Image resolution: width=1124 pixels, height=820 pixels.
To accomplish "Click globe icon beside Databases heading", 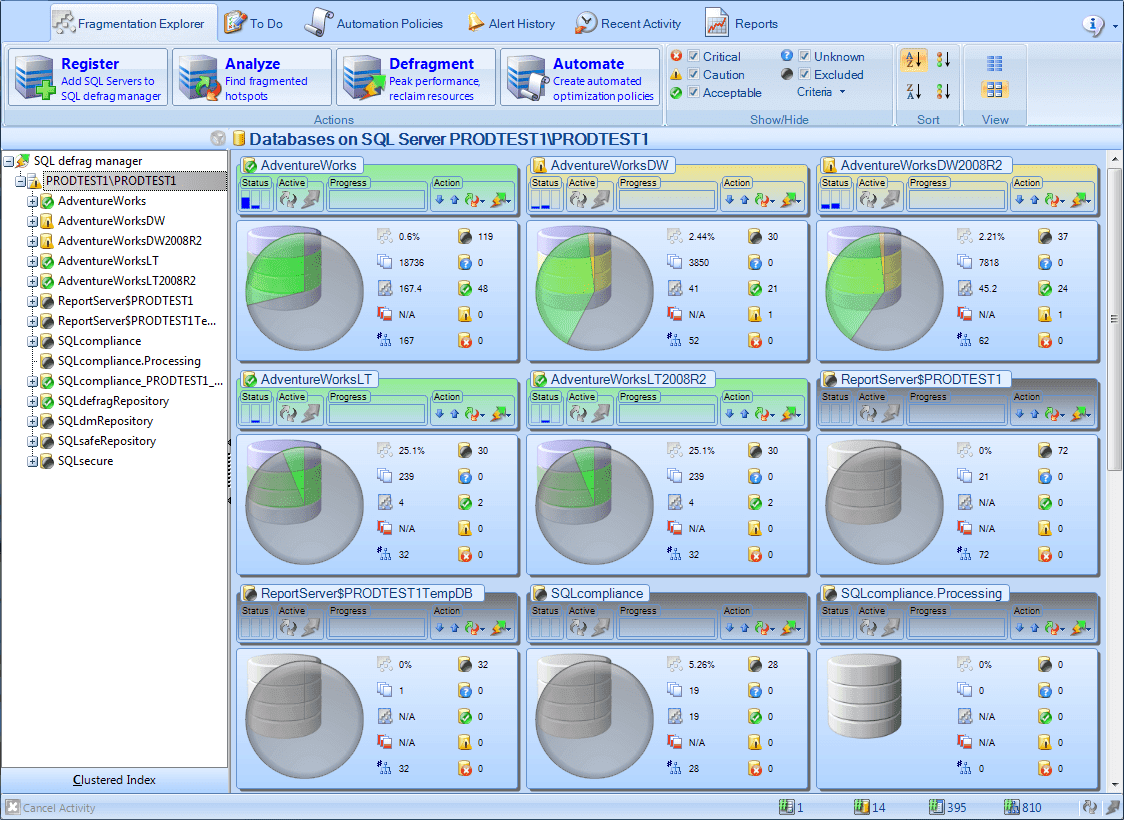I will point(218,138).
